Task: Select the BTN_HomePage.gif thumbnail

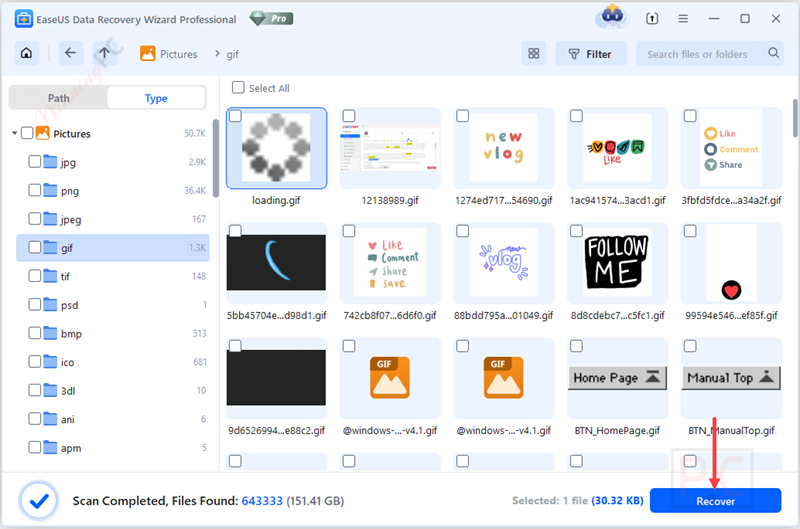Action: coord(617,378)
